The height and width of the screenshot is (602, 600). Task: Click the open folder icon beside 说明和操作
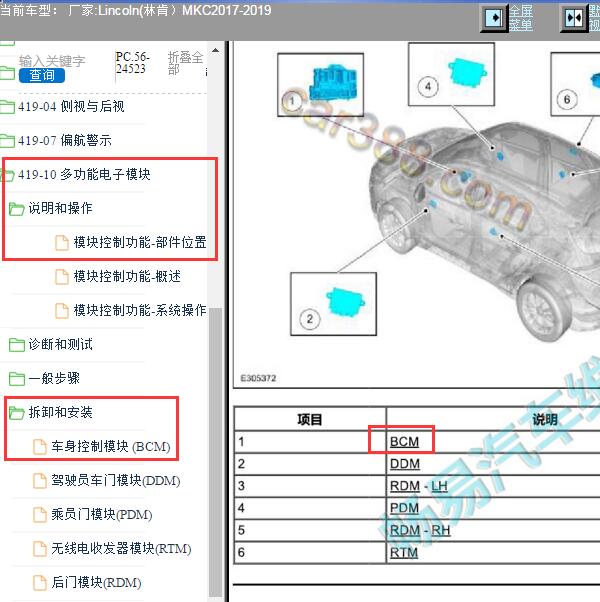pyautogui.click(x=17, y=209)
